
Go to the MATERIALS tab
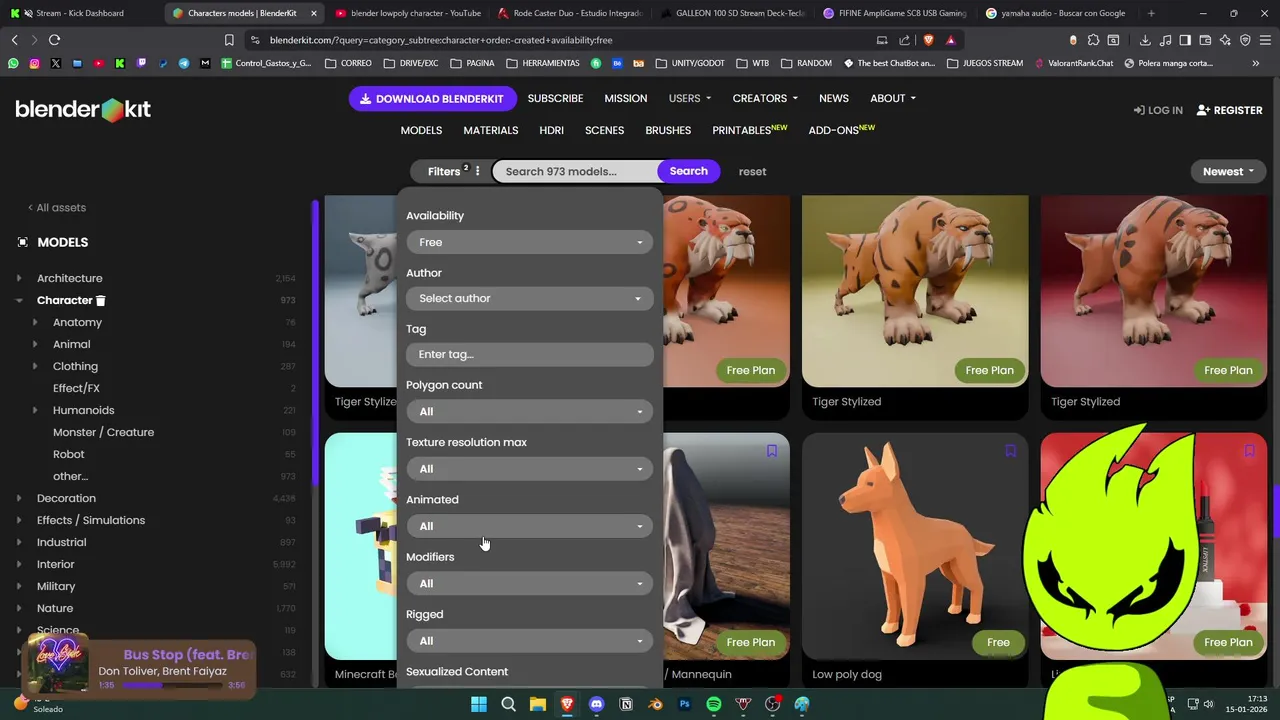coord(491,130)
